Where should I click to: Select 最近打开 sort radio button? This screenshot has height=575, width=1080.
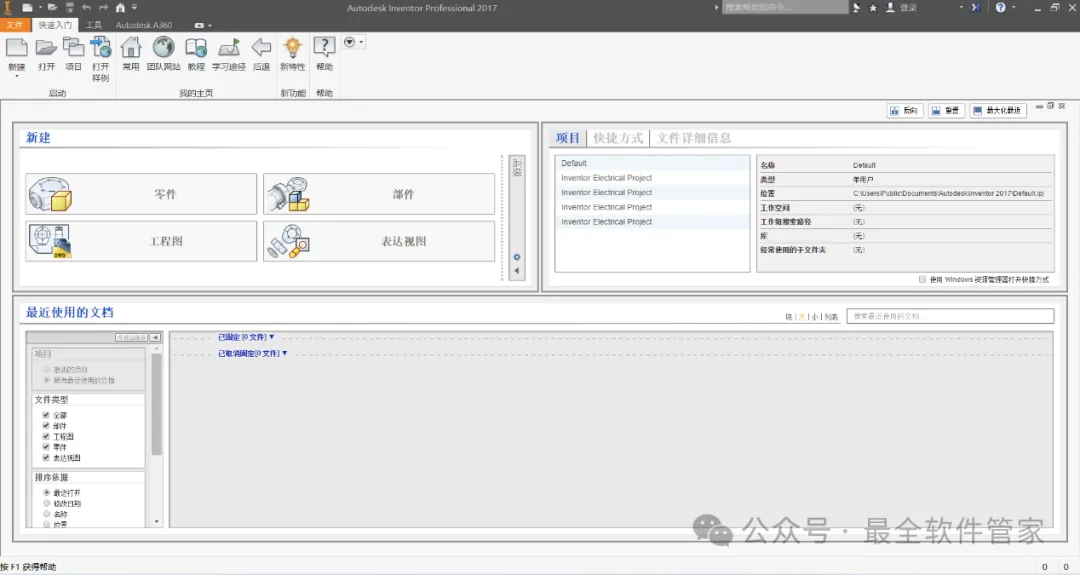(47, 493)
